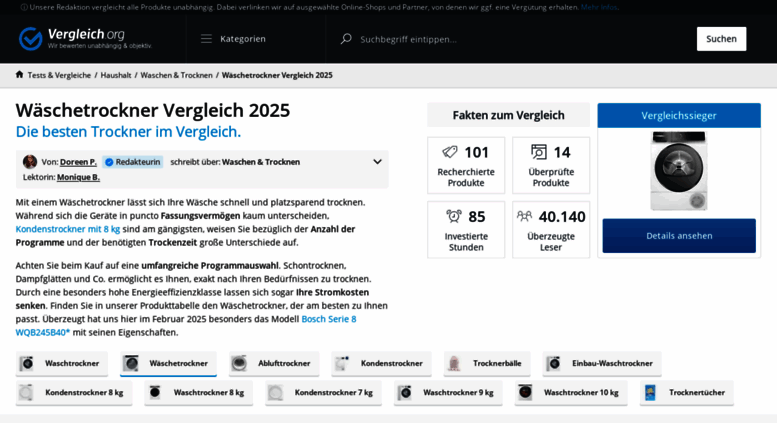
Task: Click the Vergleichssieger dryer product image
Action: coord(679,171)
